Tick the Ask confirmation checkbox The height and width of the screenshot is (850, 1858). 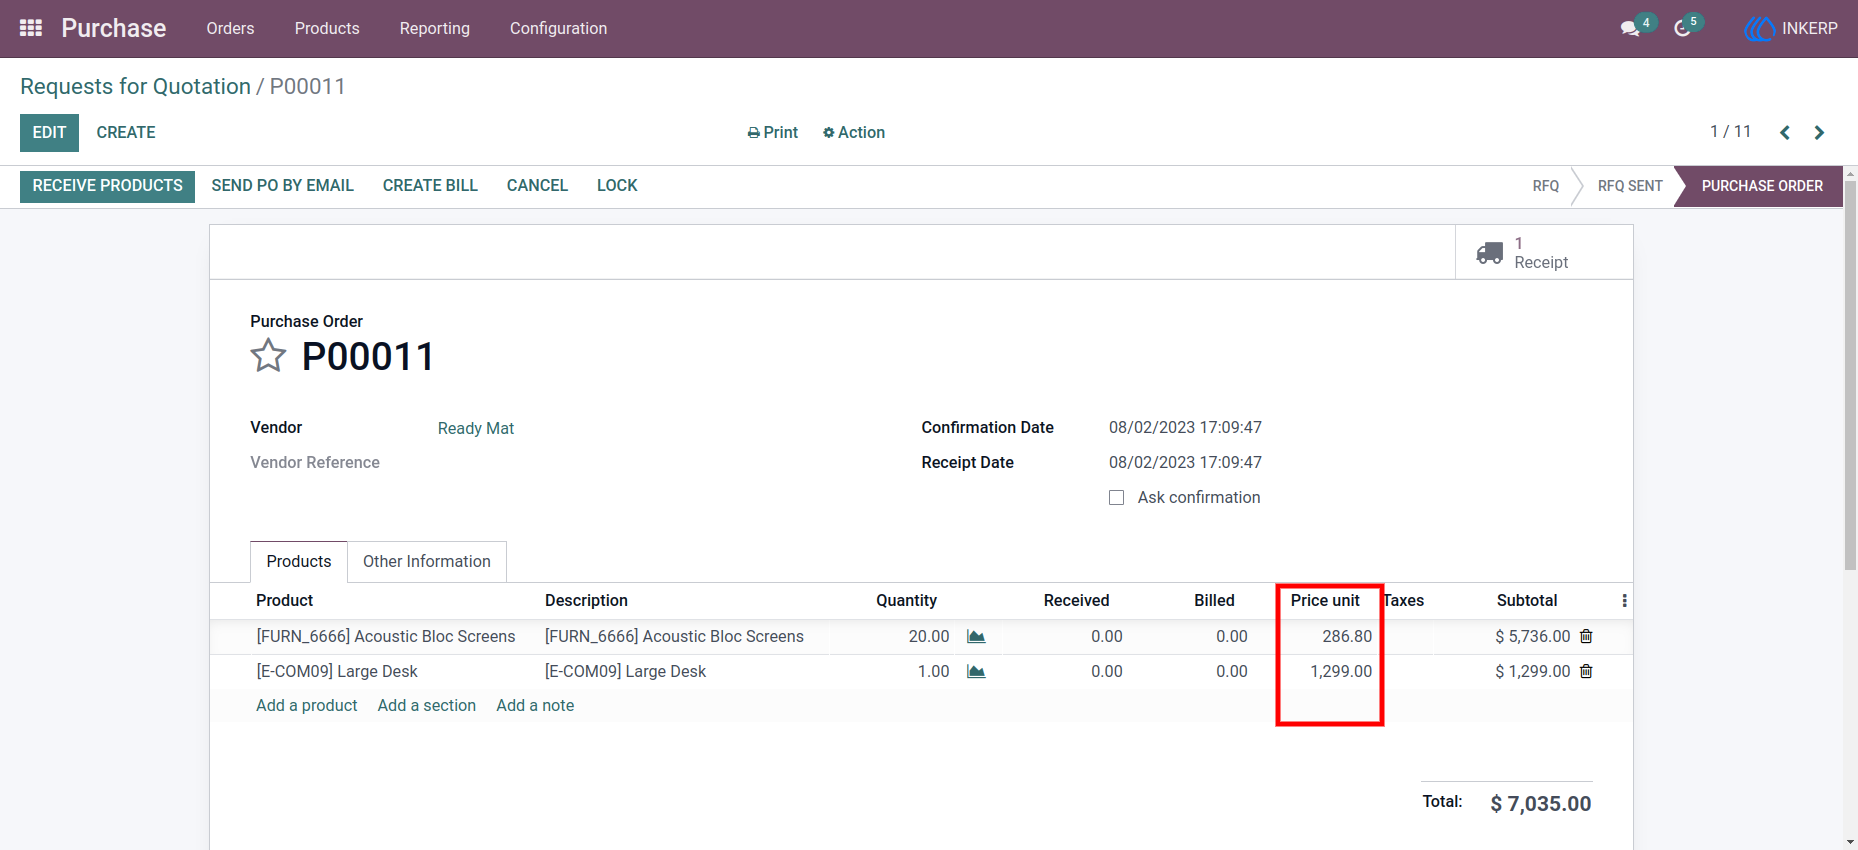point(1117,498)
